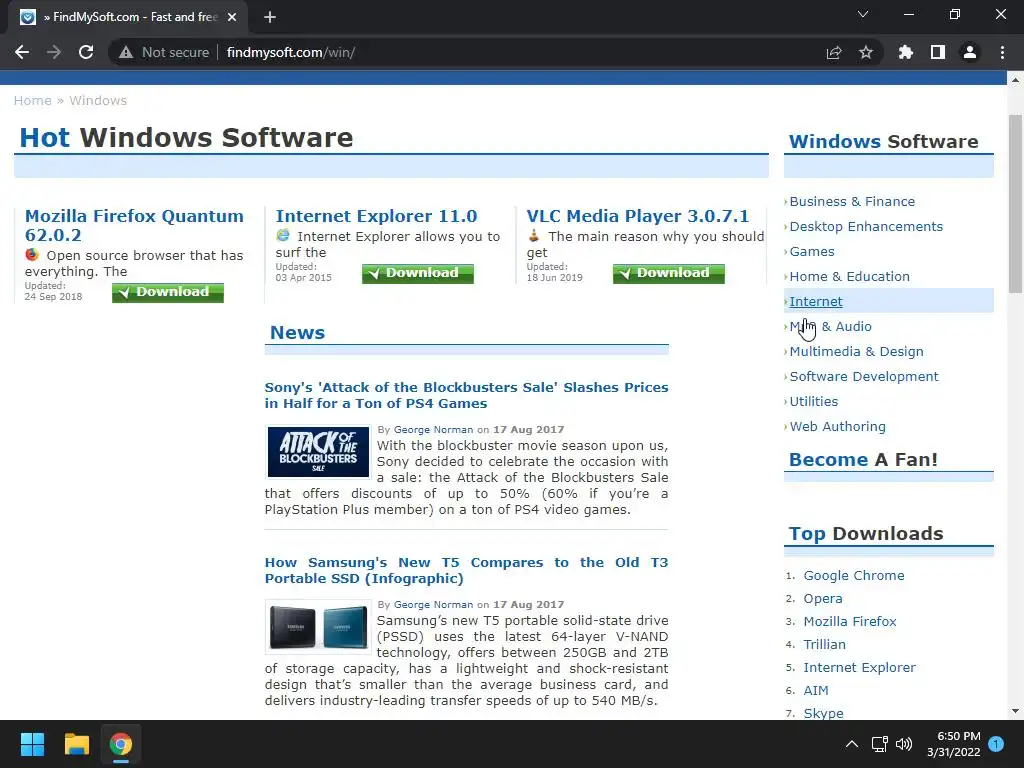The height and width of the screenshot is (768, 1024).
Task: Click the scrollbar down arrow
Action: pyautogui.click(x=1015, y=711)
